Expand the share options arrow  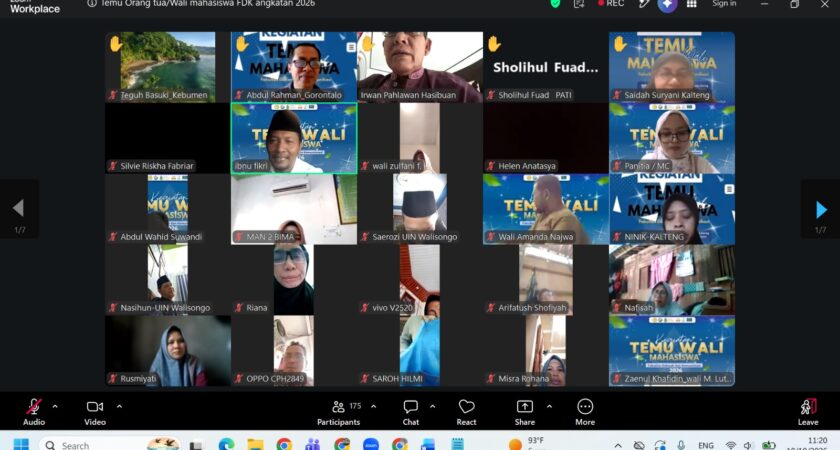tap(549, 407)
